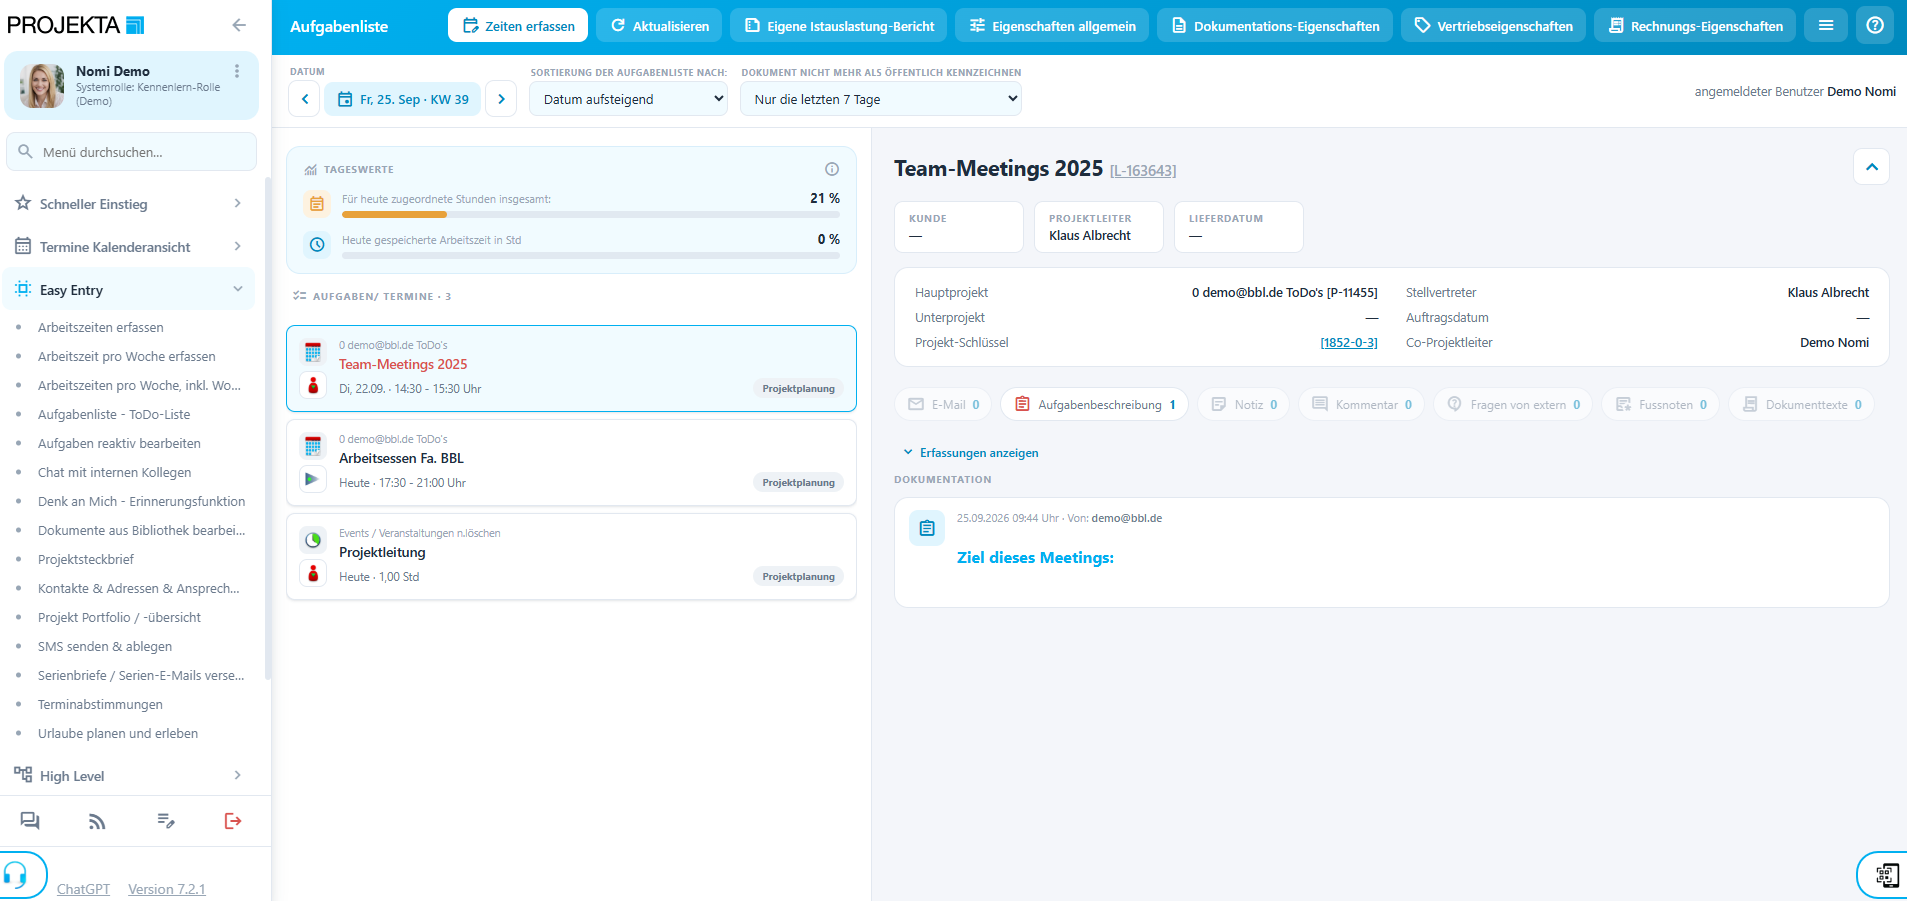Click the Aktualisieren button
The image size is (1907, 901).
[660, 26]
